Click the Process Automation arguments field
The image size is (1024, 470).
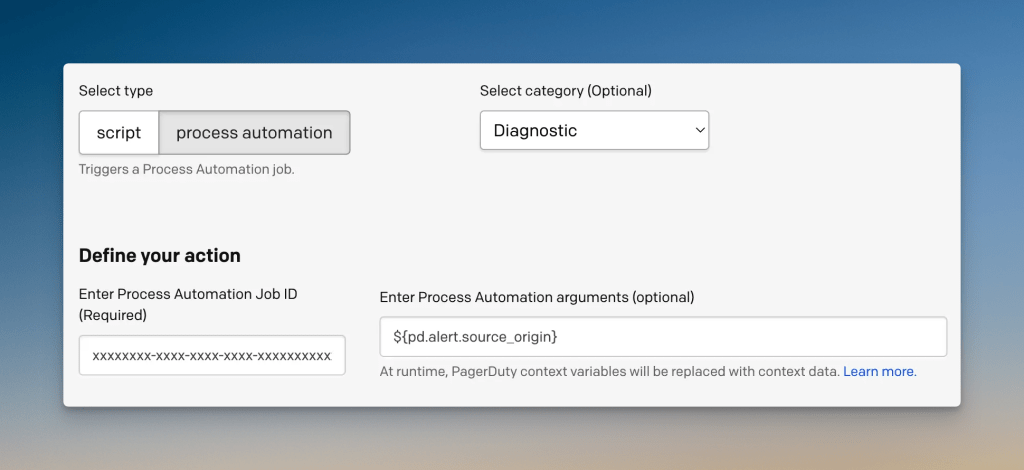pos(663,337)
